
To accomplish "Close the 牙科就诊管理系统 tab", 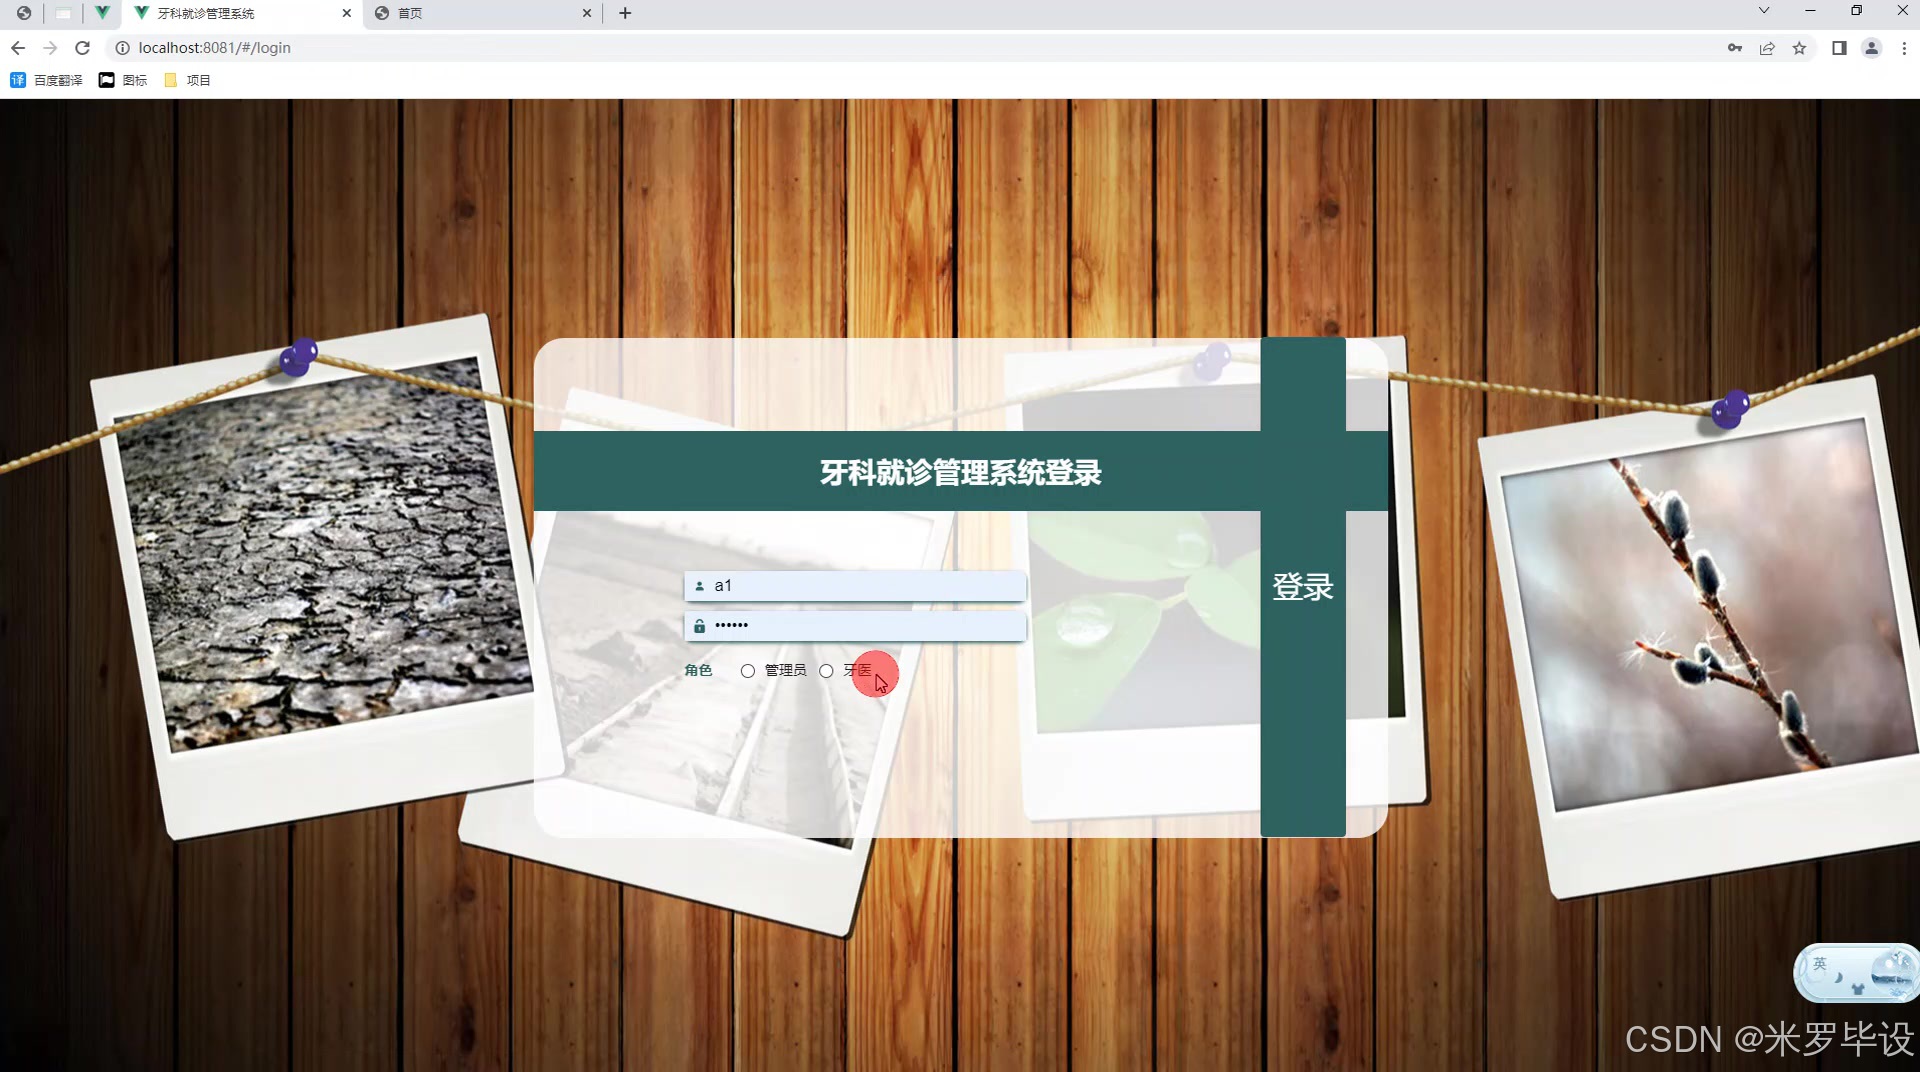I will click(346, 13).
